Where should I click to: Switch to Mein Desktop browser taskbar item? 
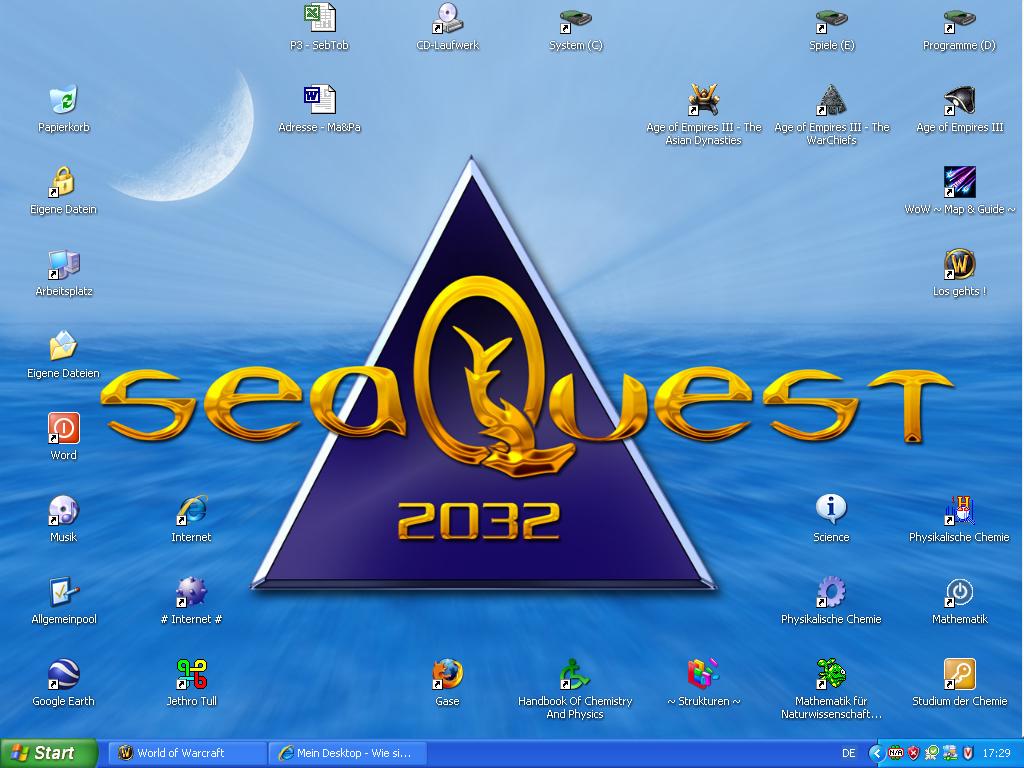click(345, 753)
